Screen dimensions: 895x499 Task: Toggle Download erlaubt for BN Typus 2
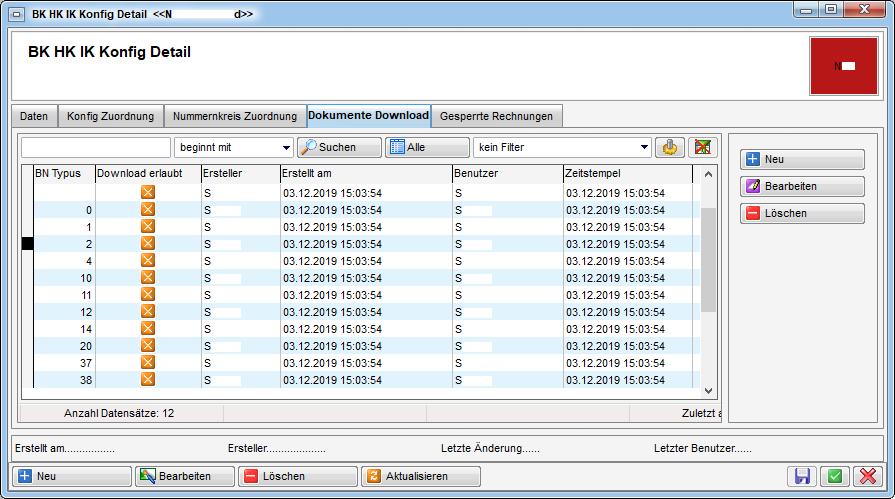click(148, 243)
